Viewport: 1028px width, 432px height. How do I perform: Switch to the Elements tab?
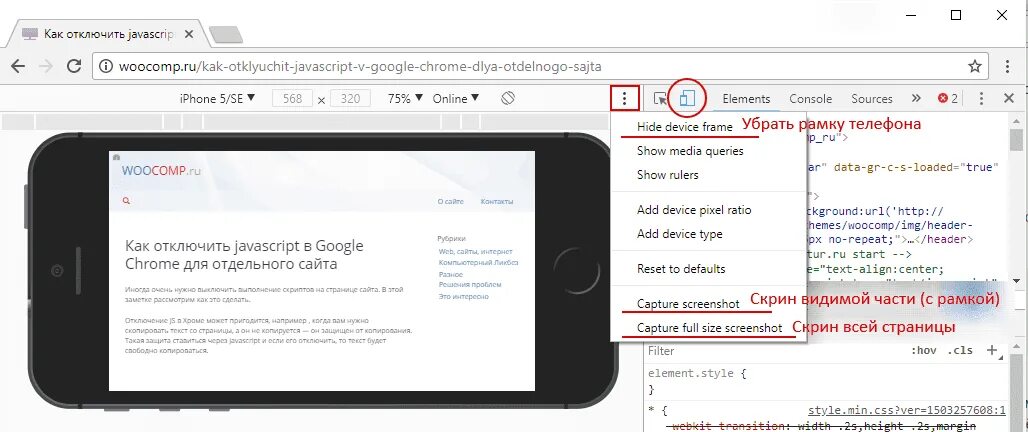[x=746, y=99]
